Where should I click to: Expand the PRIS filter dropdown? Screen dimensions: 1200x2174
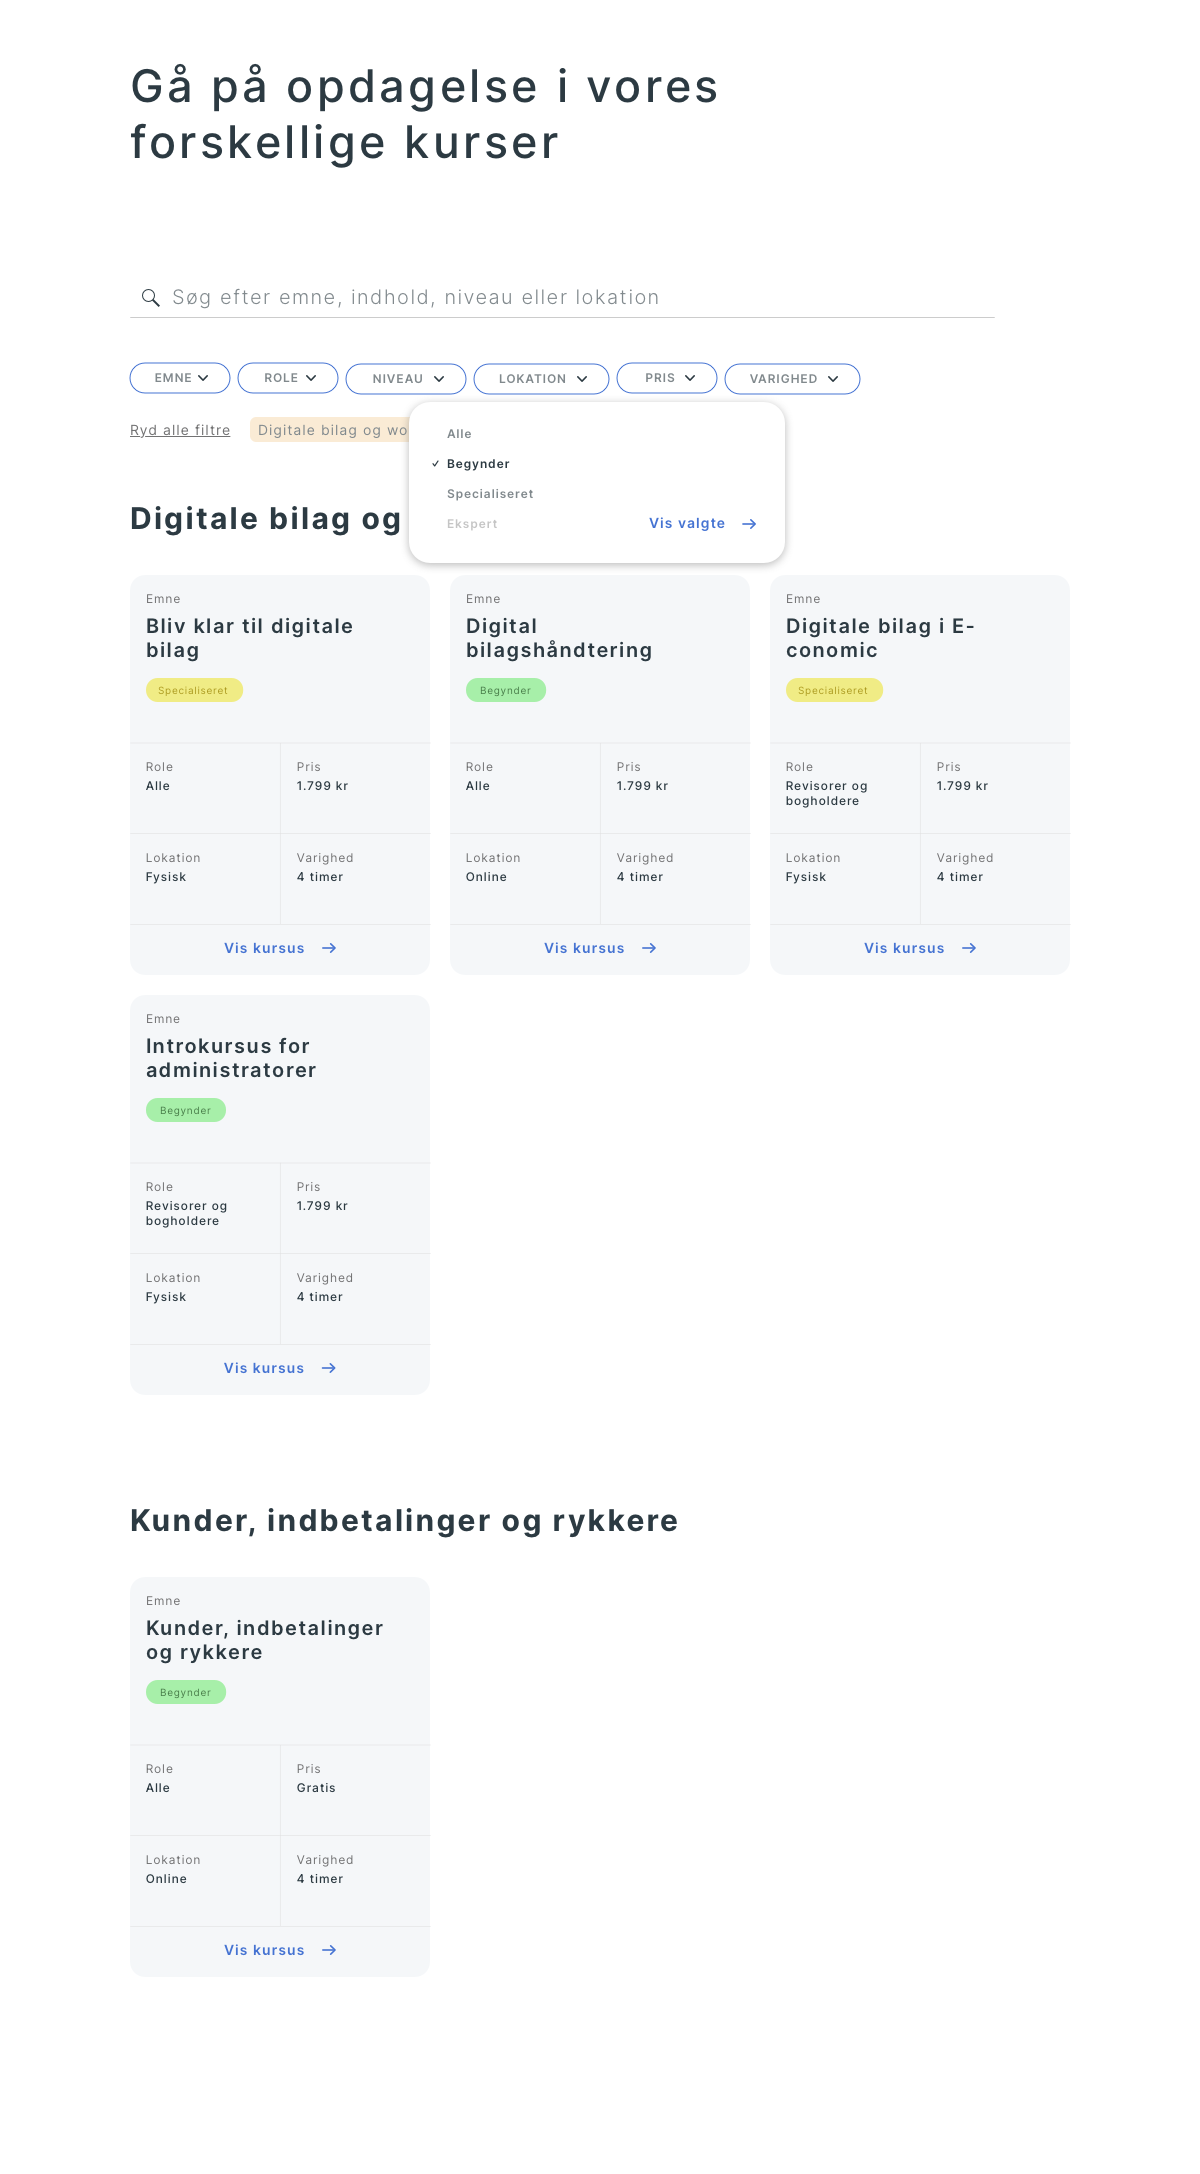click(667, 378)
